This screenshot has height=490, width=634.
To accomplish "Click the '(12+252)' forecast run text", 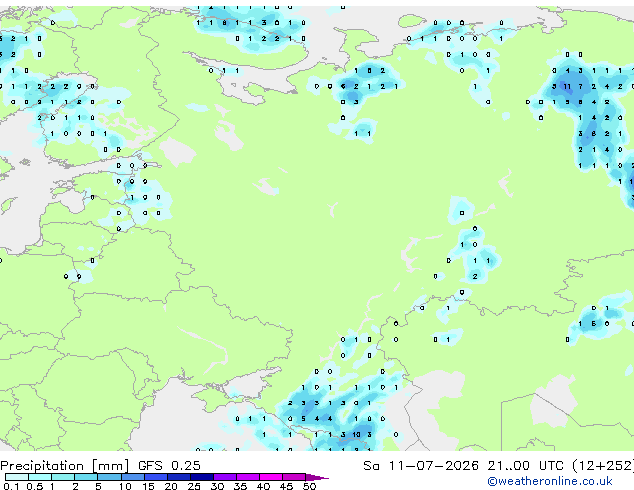I will click(603, 465).
